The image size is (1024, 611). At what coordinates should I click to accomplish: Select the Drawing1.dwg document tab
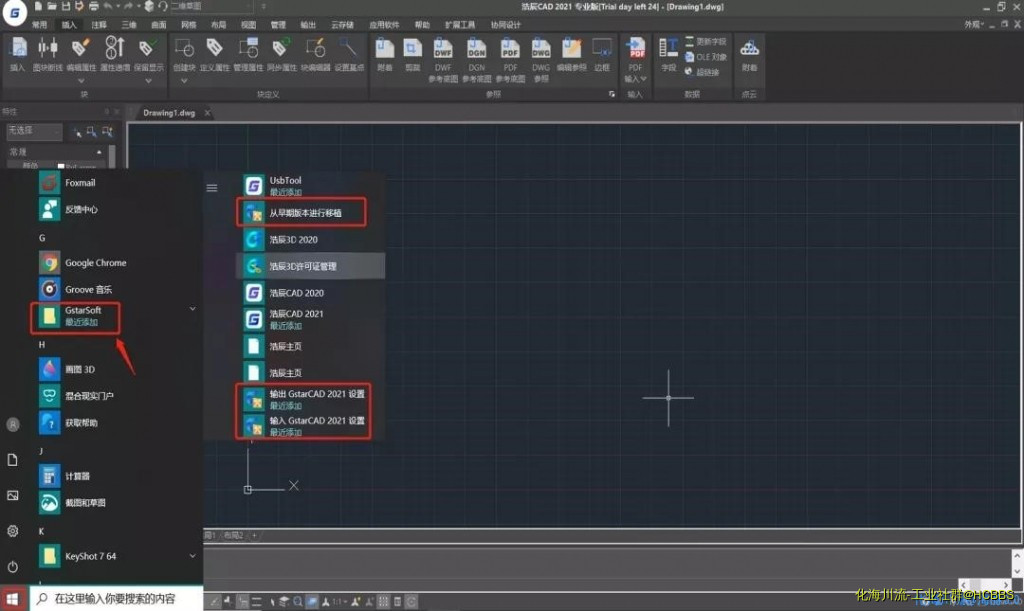pos(169,113)
